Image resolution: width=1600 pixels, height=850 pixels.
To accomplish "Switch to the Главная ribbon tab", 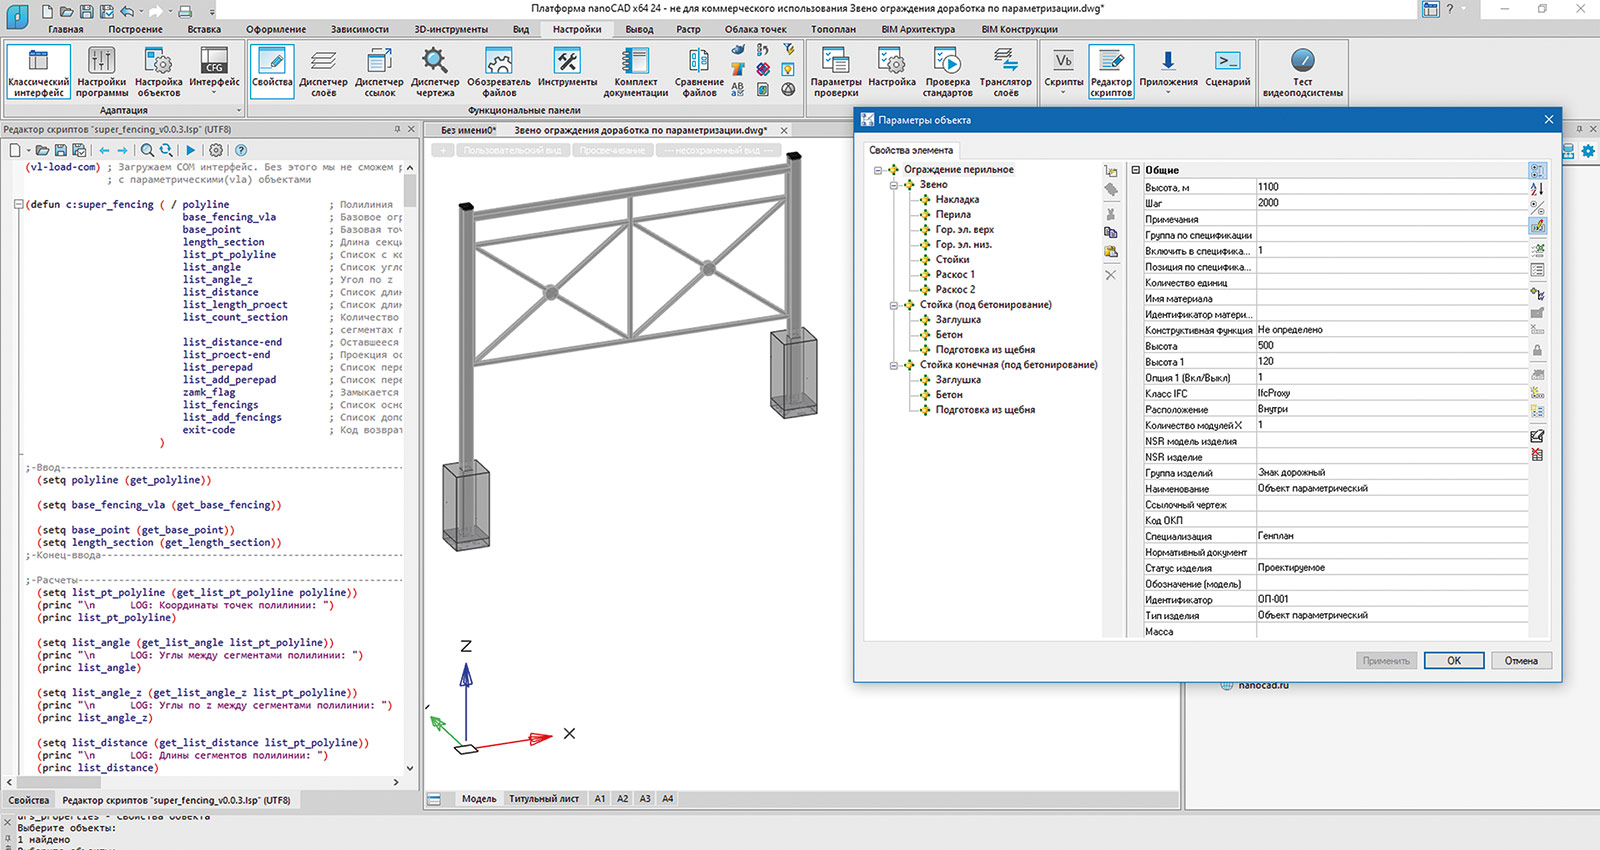I will [x=66, y=29].
